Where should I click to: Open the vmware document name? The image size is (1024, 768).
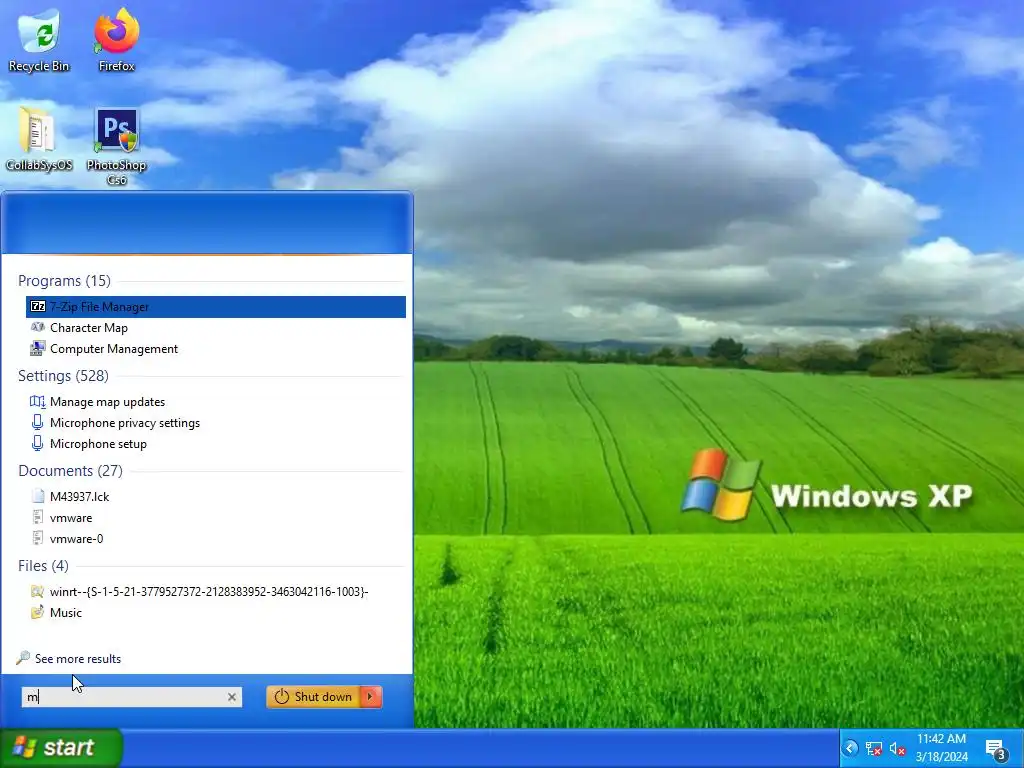pos(71,518)
